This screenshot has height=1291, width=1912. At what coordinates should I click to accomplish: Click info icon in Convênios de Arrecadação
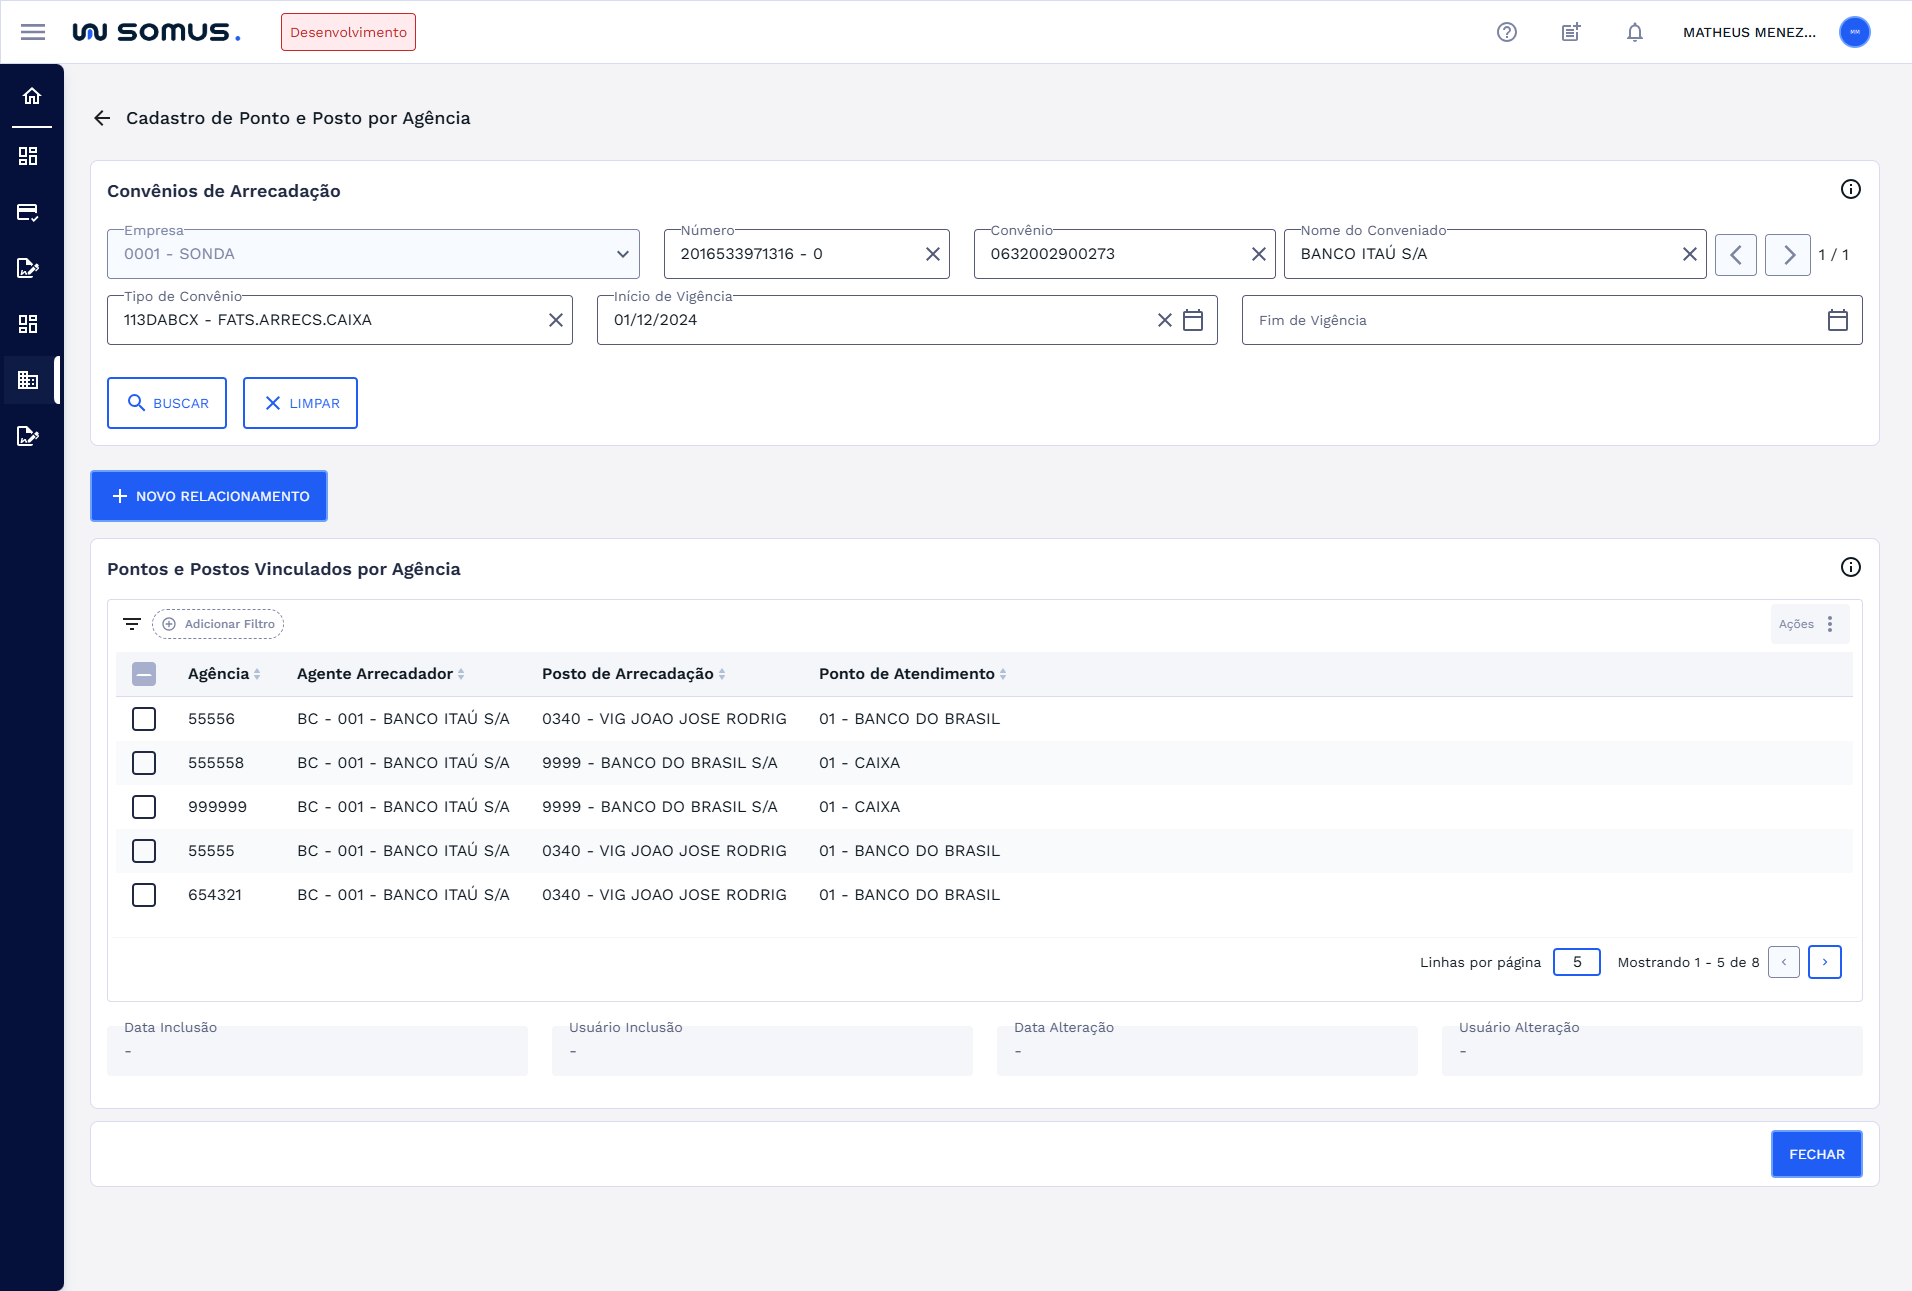click(1850, 189)
